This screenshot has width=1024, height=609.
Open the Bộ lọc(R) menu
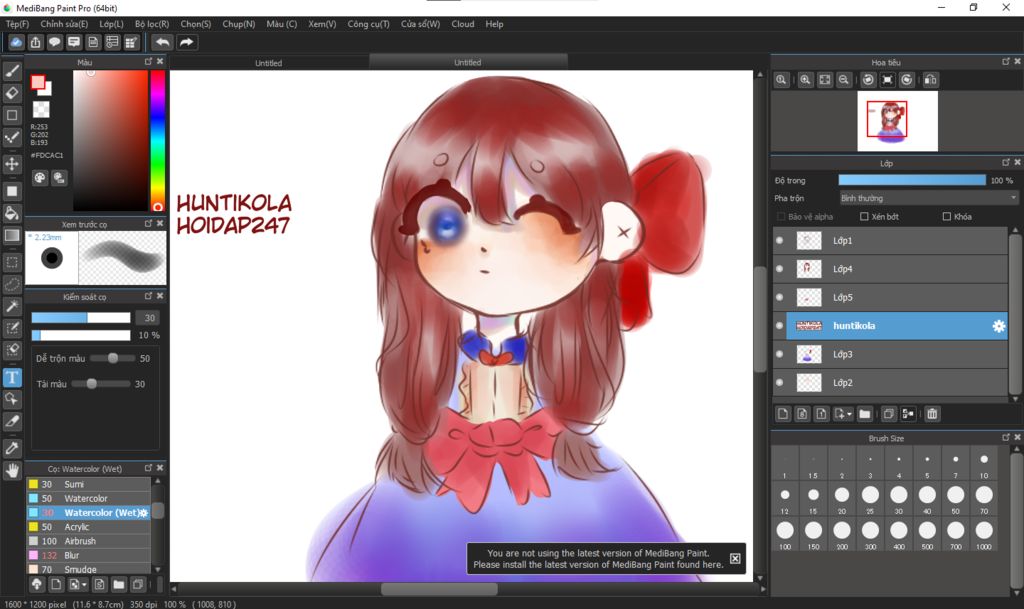coord(152,24)
